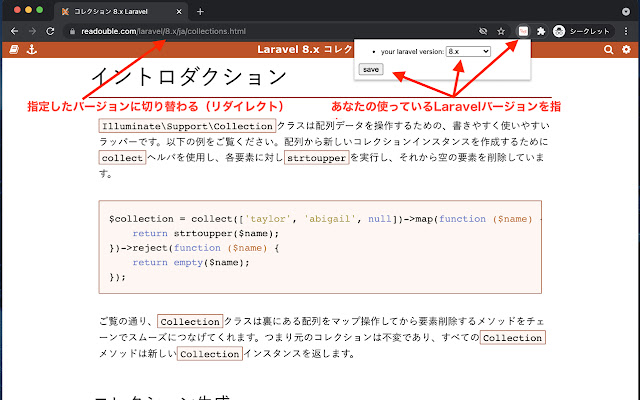The image size is (640, 400).
Task: Click the lock icon in address bar
Action: (72, 31)
